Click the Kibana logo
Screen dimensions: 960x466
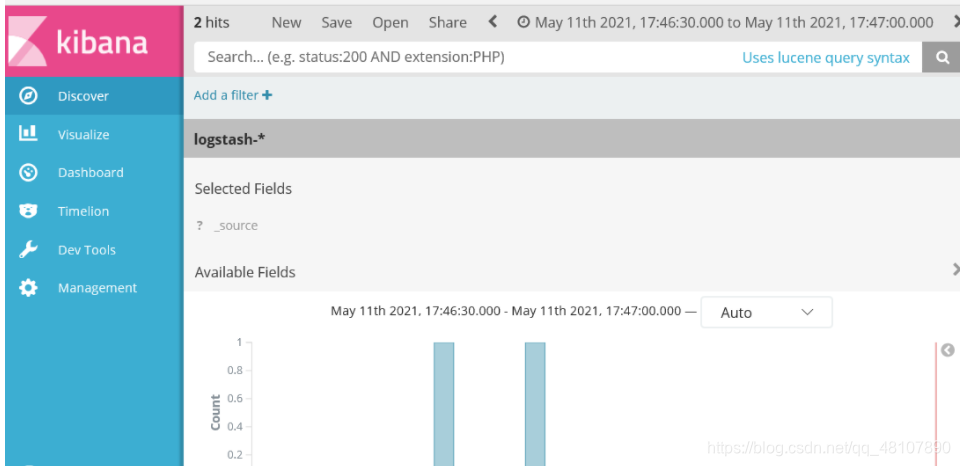click(94, 42)
